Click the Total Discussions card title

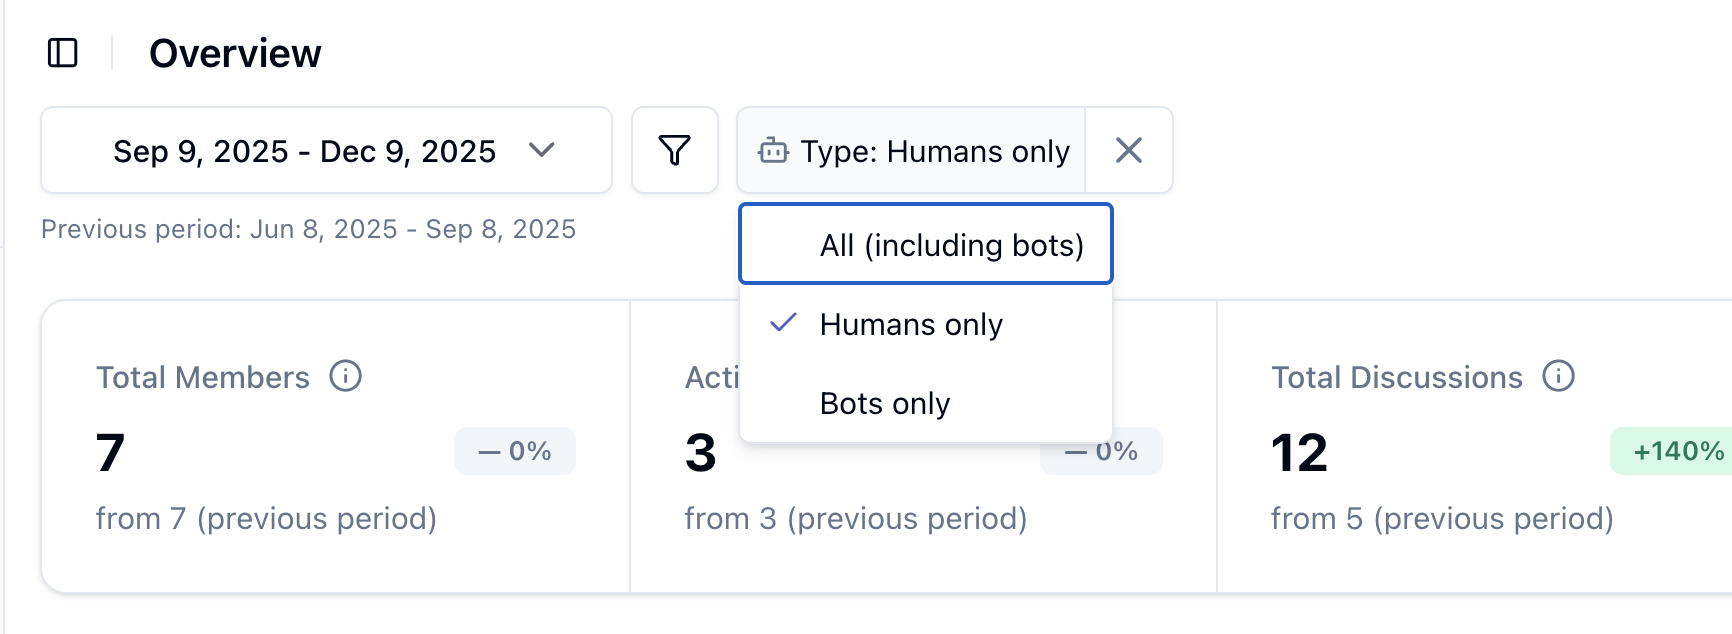coord(1396,377)
